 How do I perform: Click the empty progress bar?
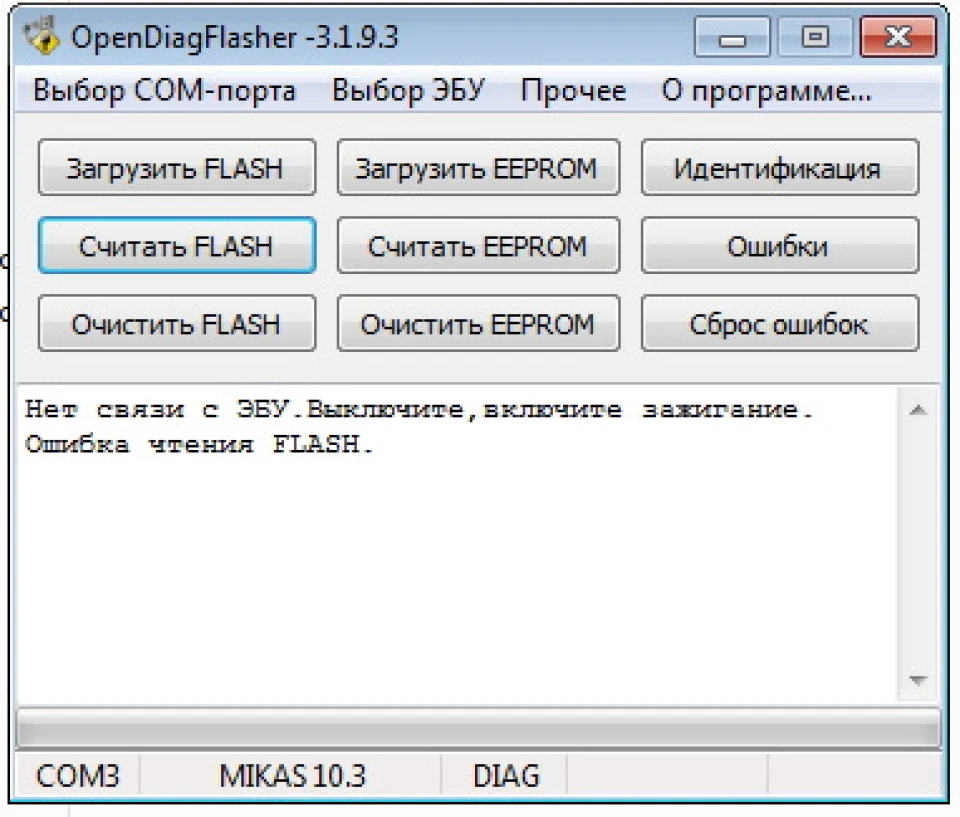[x=478, y=729]
